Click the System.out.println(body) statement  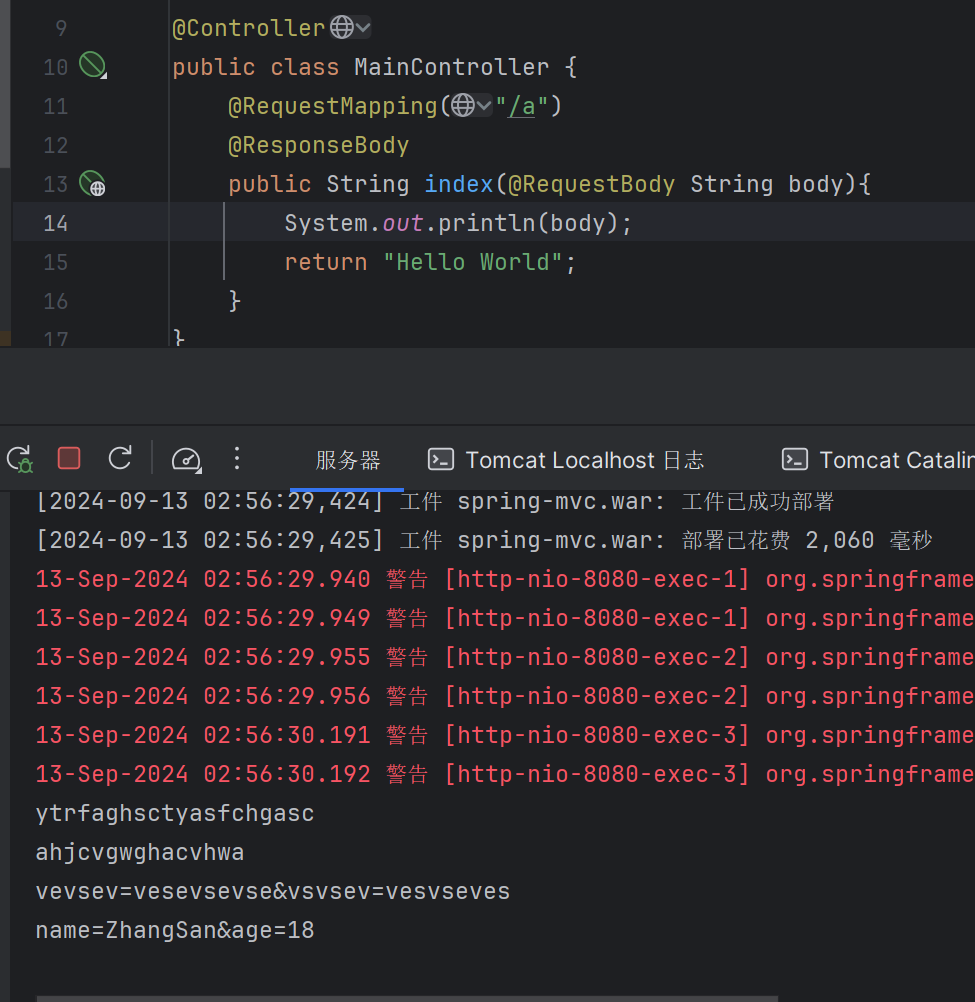click(458, 223)
